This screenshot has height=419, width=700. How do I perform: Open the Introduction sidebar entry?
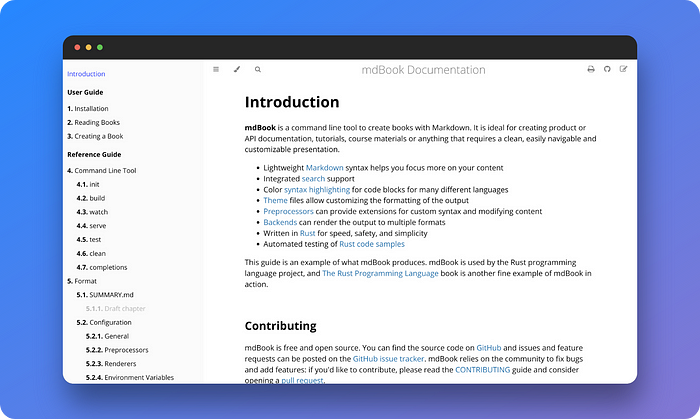click(86, 74)
